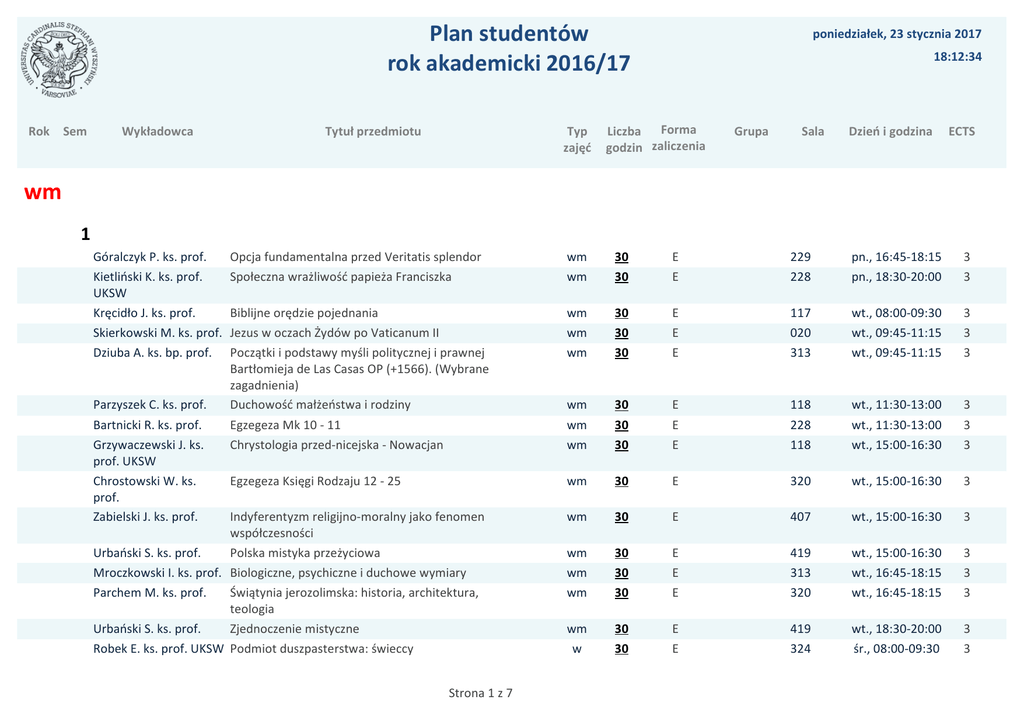The height and width of the screenshot is (724, 1024).
Task: Click the underlined 30 hours in Góralczyk row
Action: point(621,257)
